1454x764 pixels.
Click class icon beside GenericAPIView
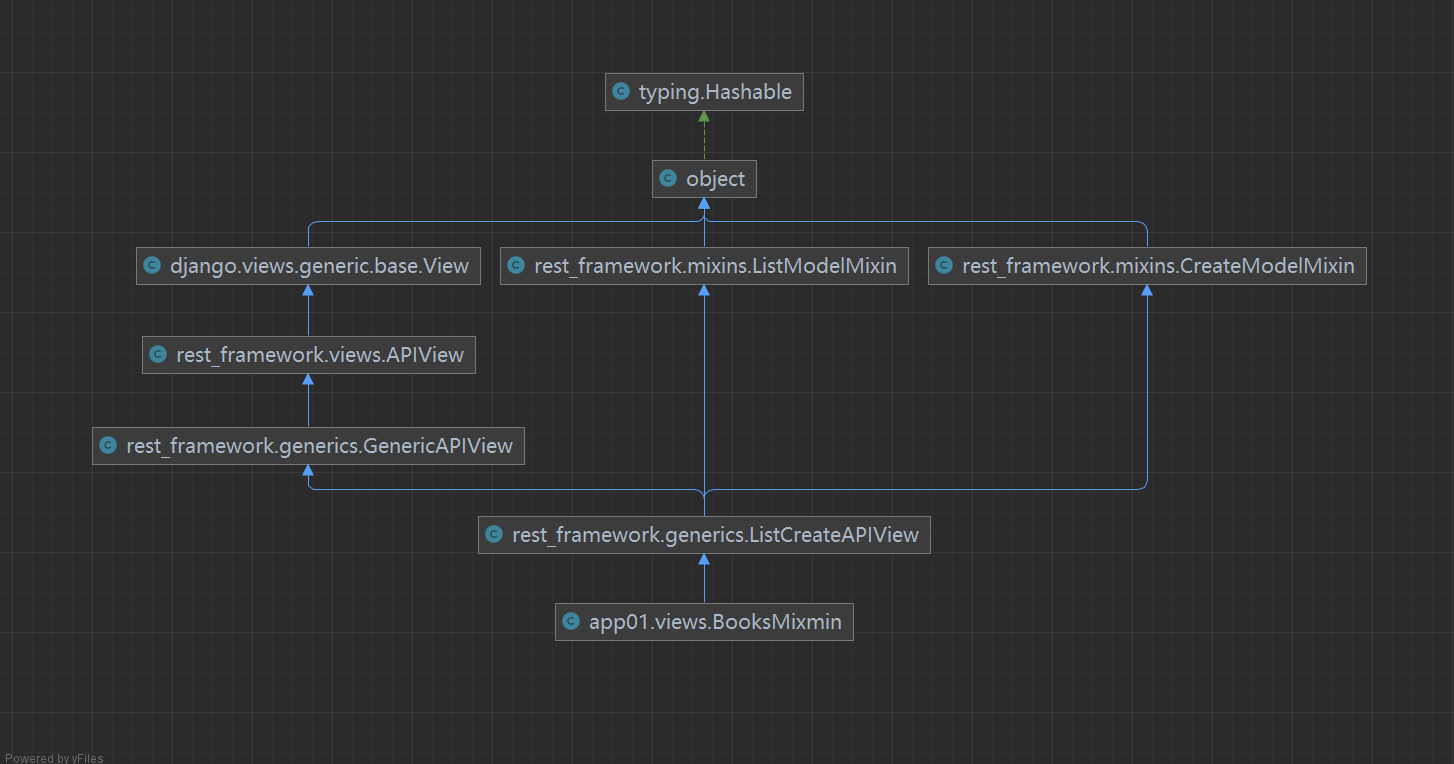108,446
